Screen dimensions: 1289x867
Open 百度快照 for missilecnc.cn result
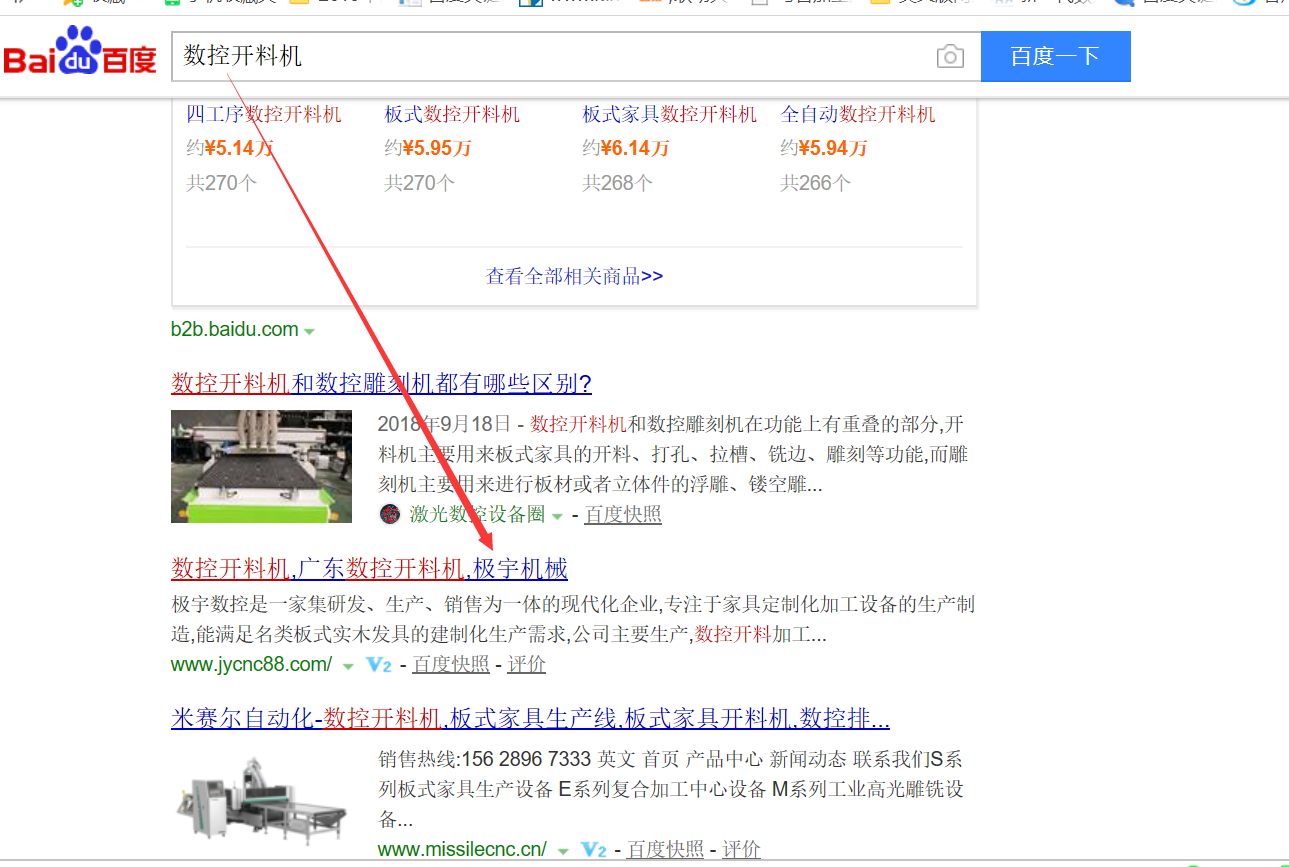click(x=666, y=849)
